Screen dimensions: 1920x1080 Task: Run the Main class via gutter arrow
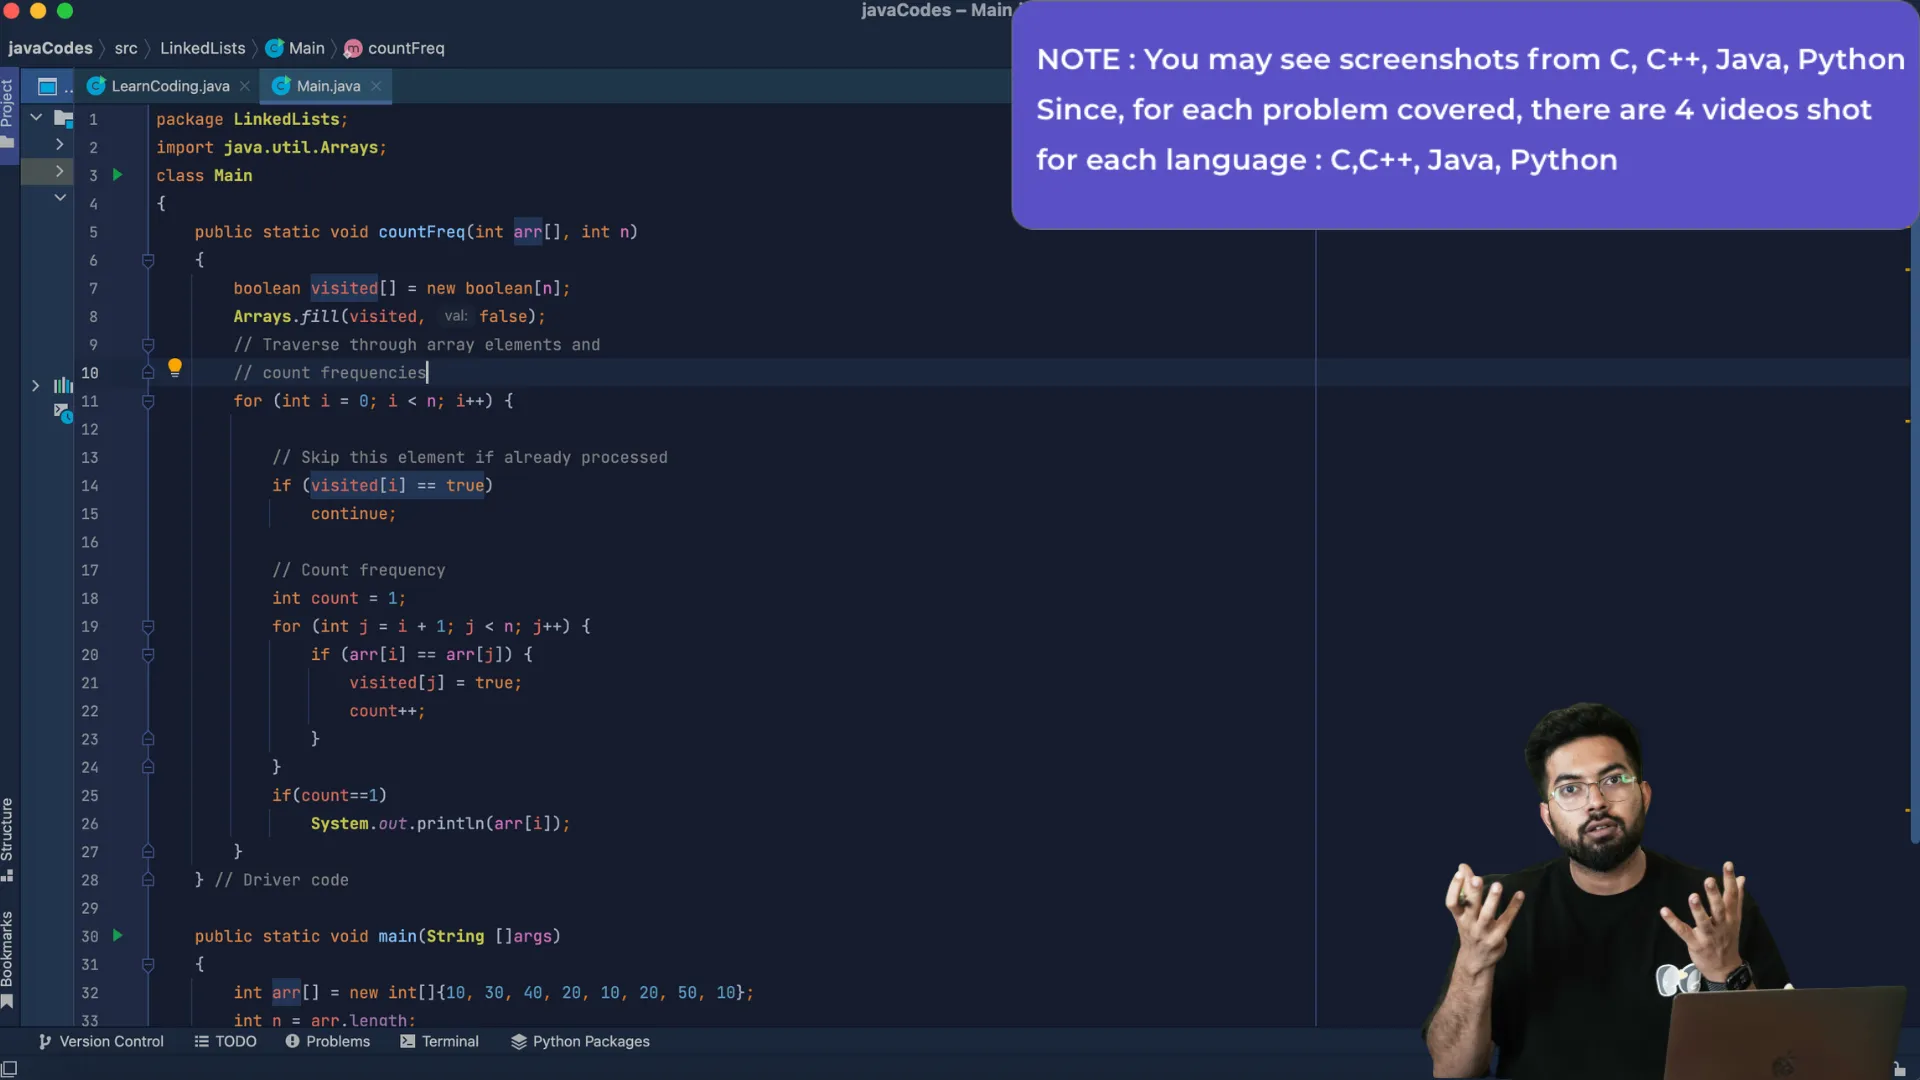[x=117, y=175]
